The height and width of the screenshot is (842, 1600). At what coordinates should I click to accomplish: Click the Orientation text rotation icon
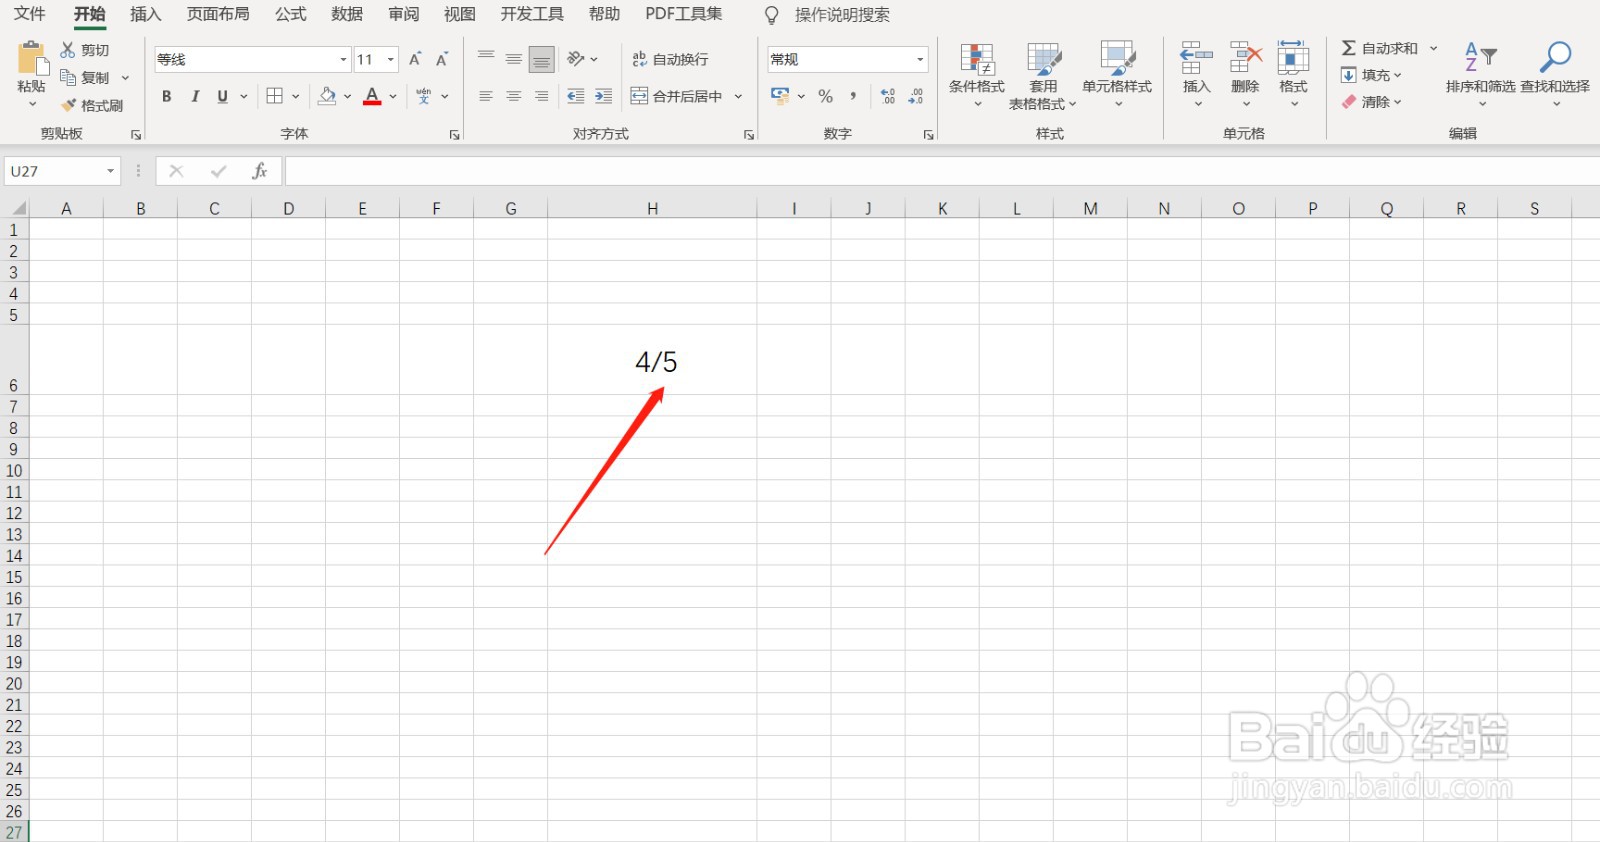click(576, 59)
